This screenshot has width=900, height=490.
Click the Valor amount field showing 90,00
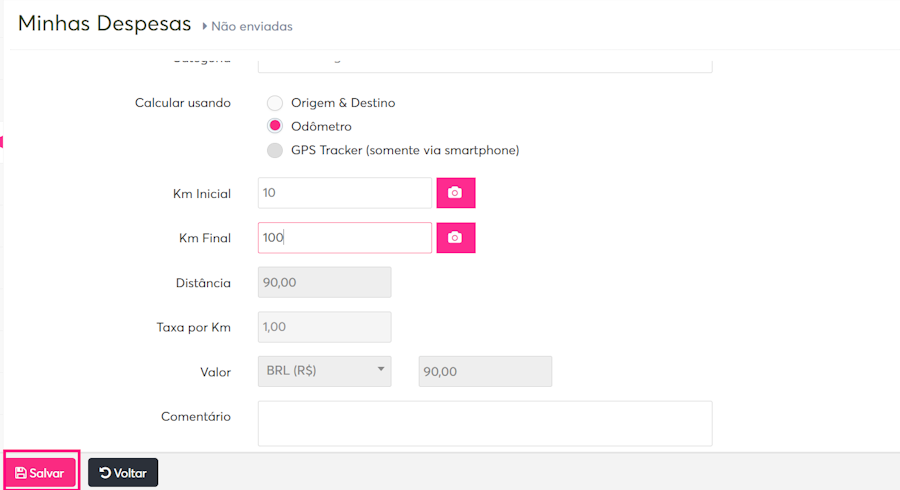[x=485, y=371]
